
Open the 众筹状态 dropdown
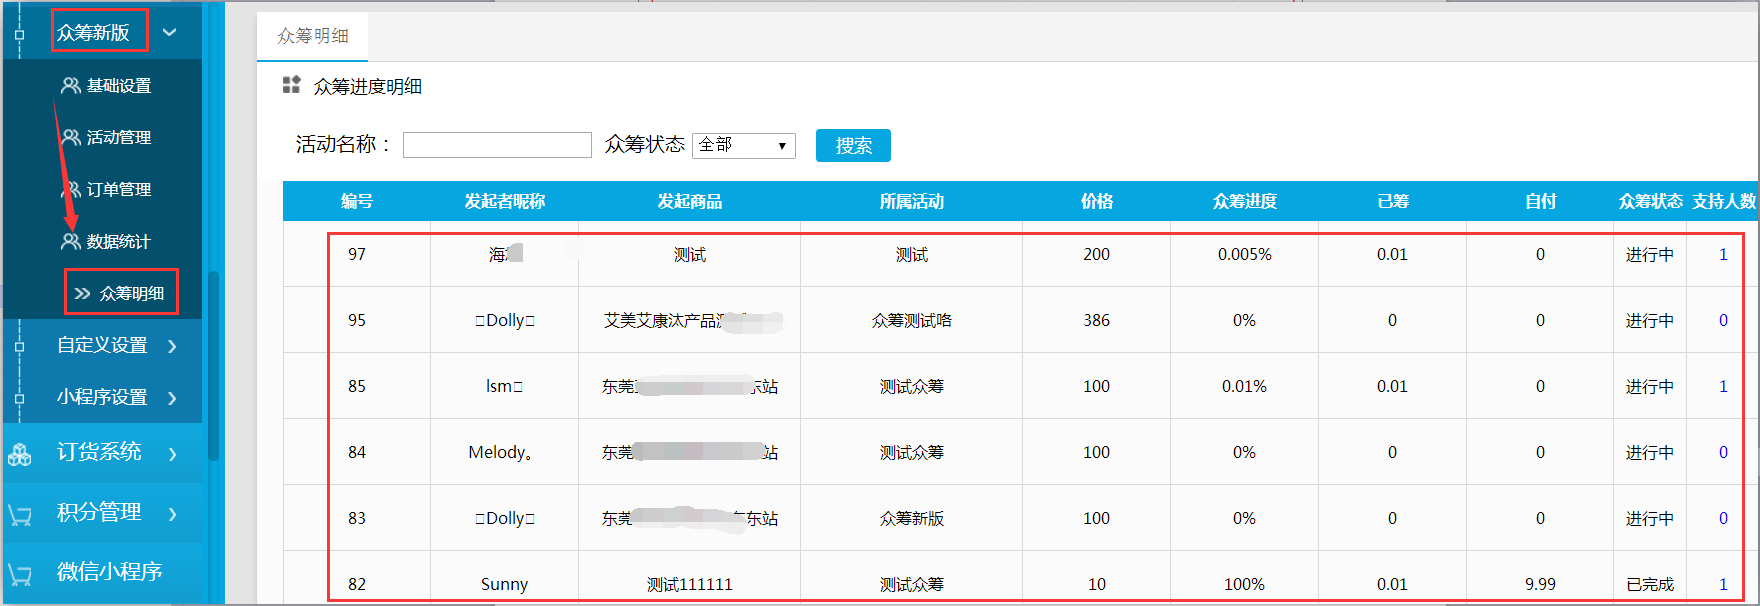(x=743, y=145)
